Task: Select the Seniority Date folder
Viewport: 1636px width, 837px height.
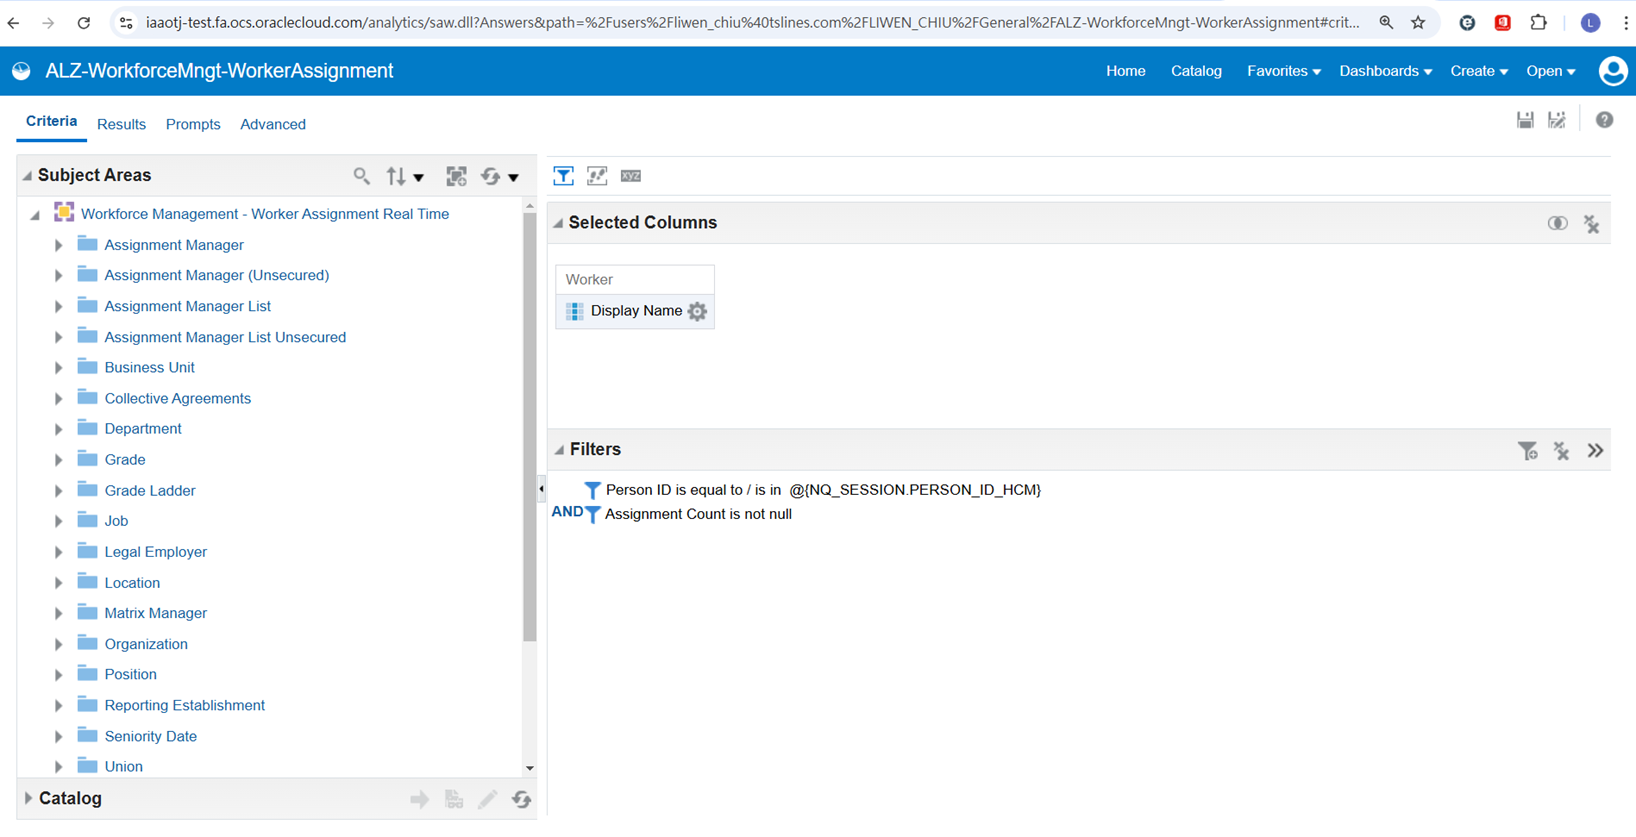Action: [x=150, y=736]
